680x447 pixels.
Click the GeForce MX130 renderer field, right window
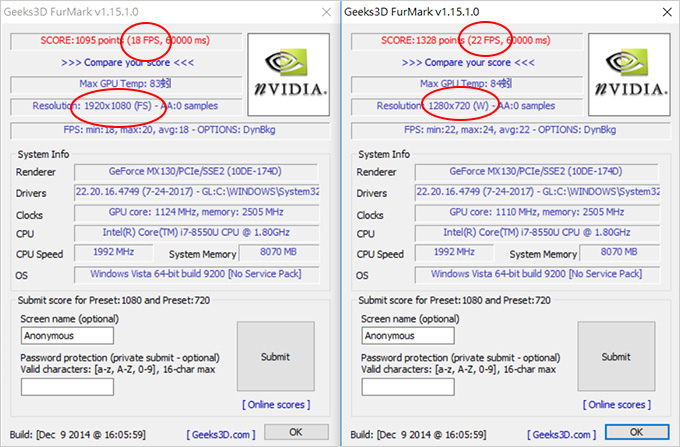point(536,172)
